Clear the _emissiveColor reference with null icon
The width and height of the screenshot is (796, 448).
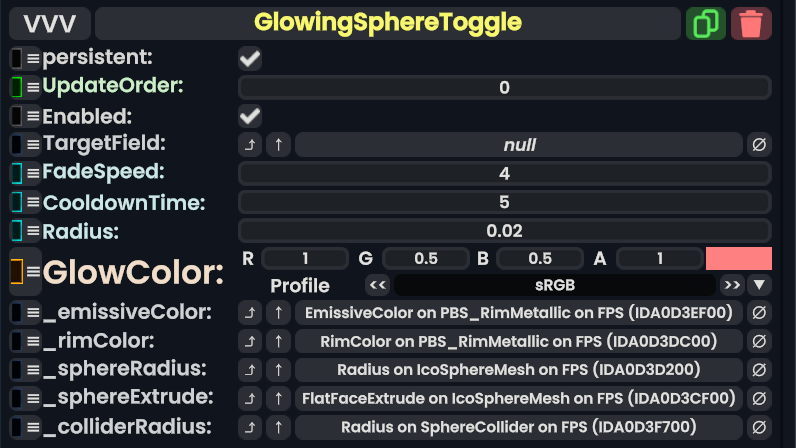coord(759,313)
